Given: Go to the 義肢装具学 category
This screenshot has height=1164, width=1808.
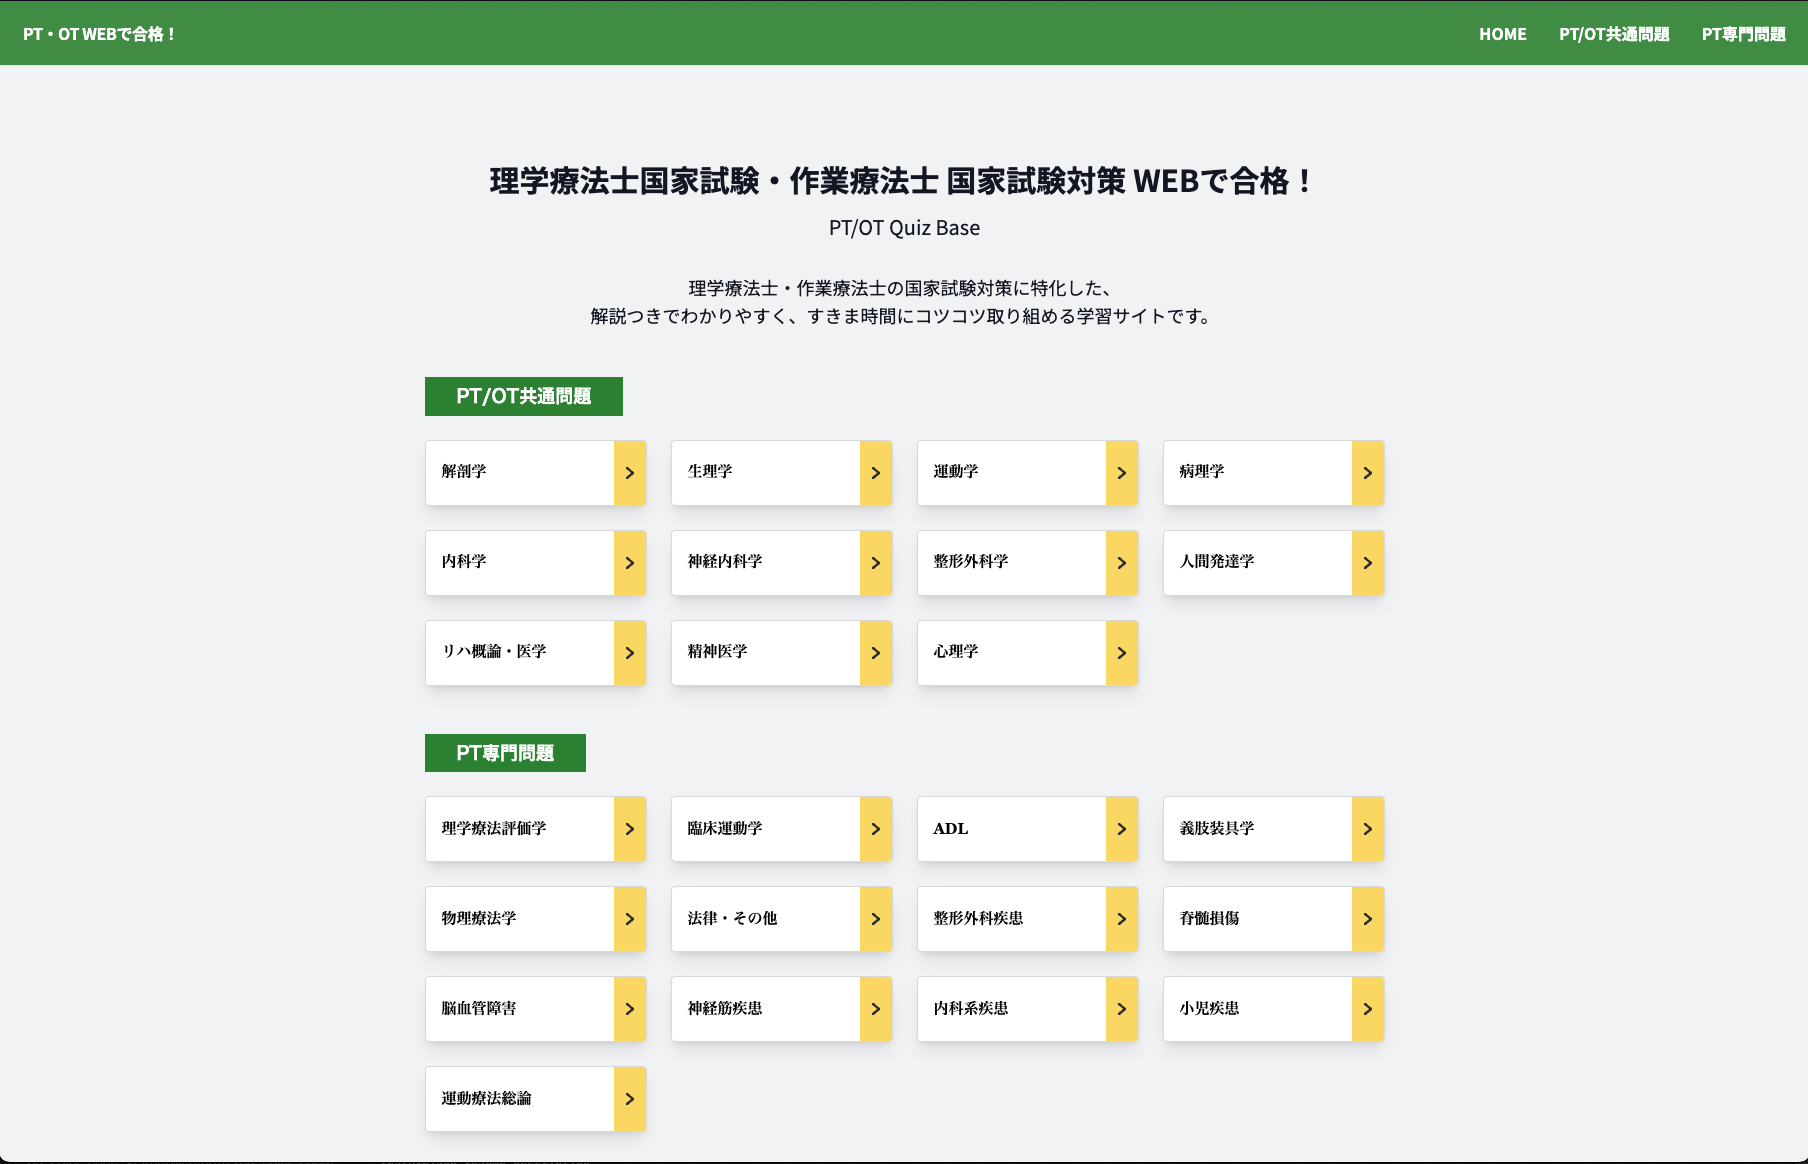Looking at the screenshot, I should [1274, 829].
